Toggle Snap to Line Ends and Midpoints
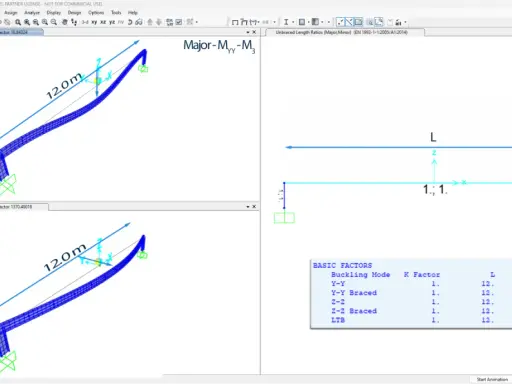Image resolution: width=512 pixels, height=384 pixels. (349, 22)
